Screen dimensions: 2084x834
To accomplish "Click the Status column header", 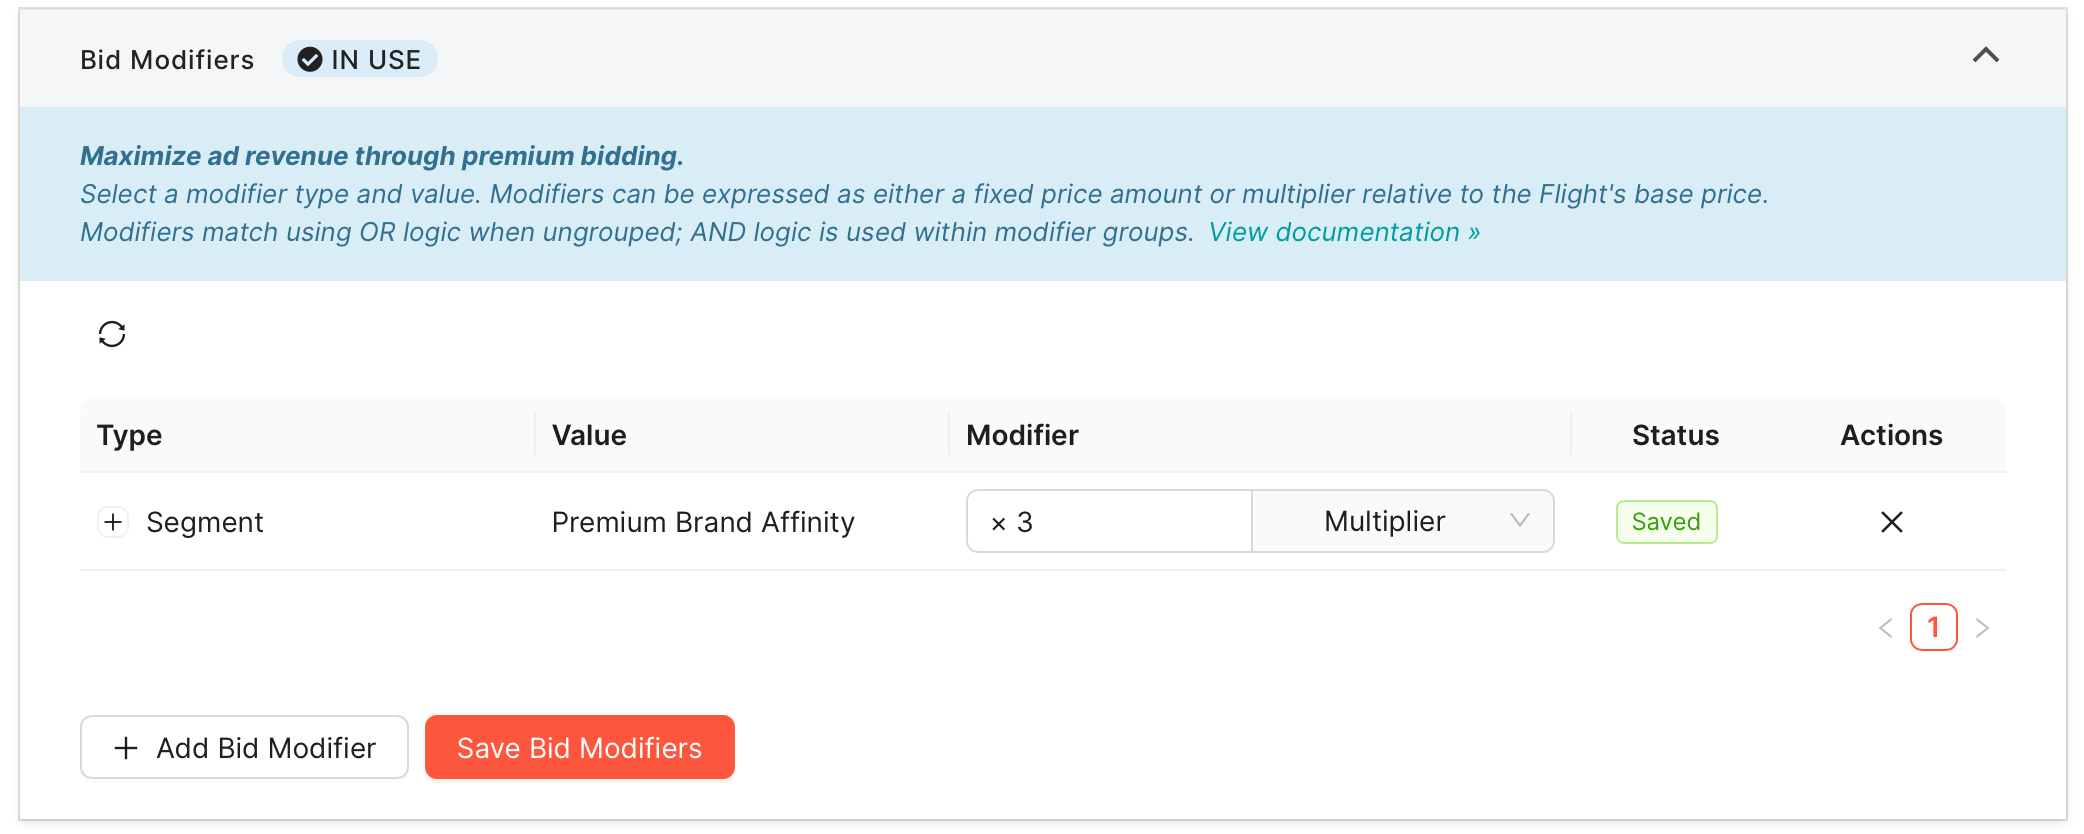I will [1675, 435].
